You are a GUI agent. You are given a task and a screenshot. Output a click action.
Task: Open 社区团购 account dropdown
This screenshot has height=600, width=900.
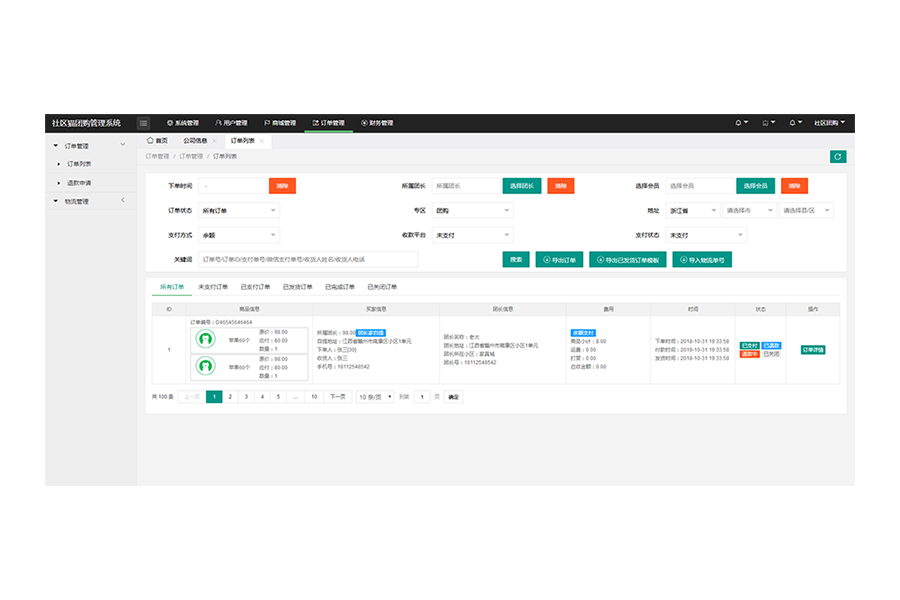pyautogui.click(x=829, y=123)
